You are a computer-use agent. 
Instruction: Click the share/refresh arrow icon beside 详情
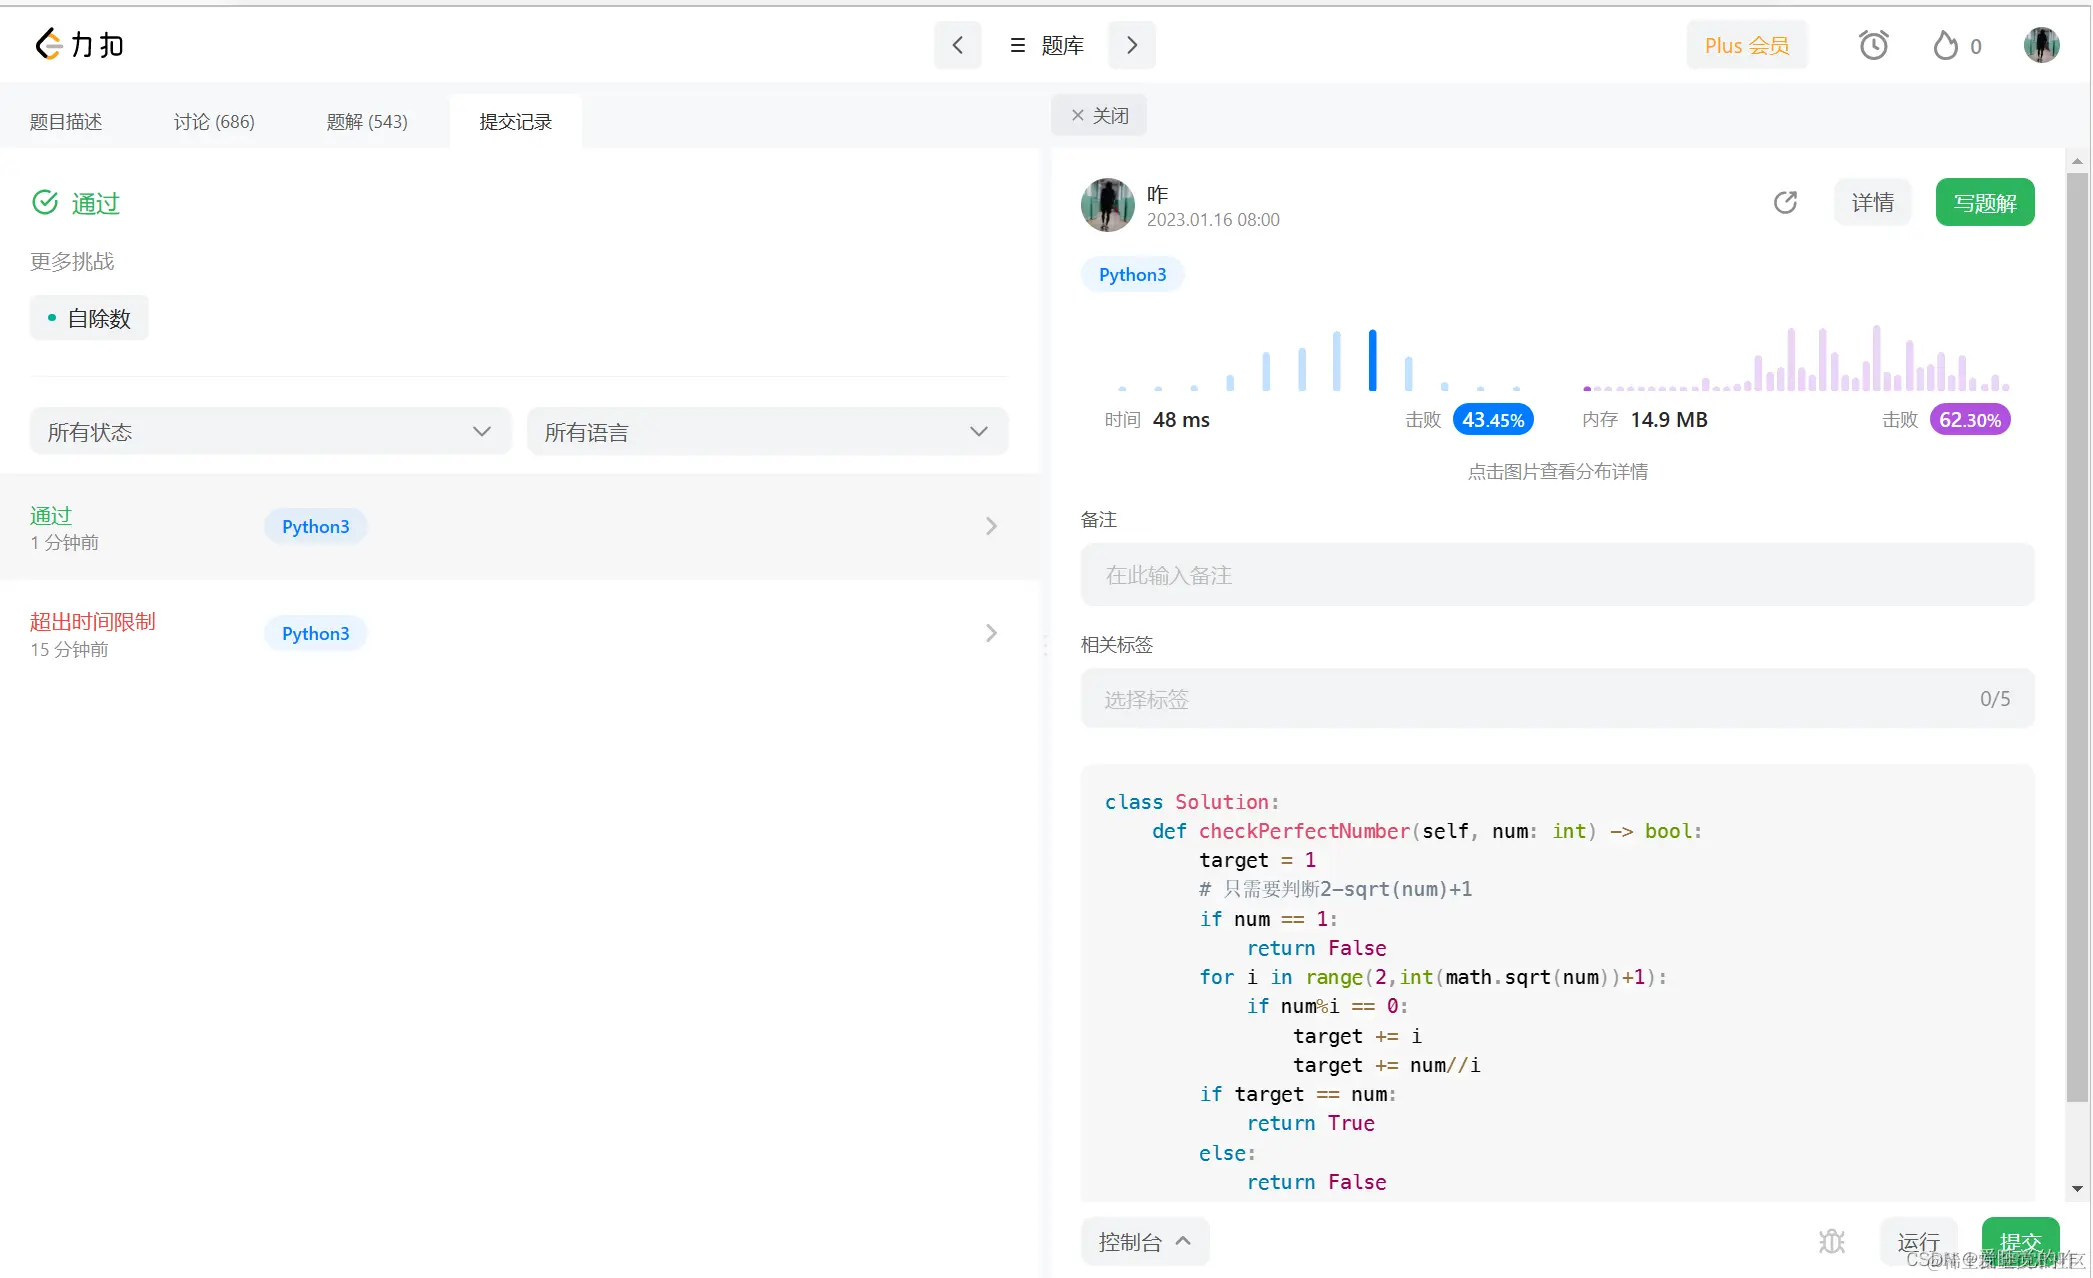(x=1785, y=203)
